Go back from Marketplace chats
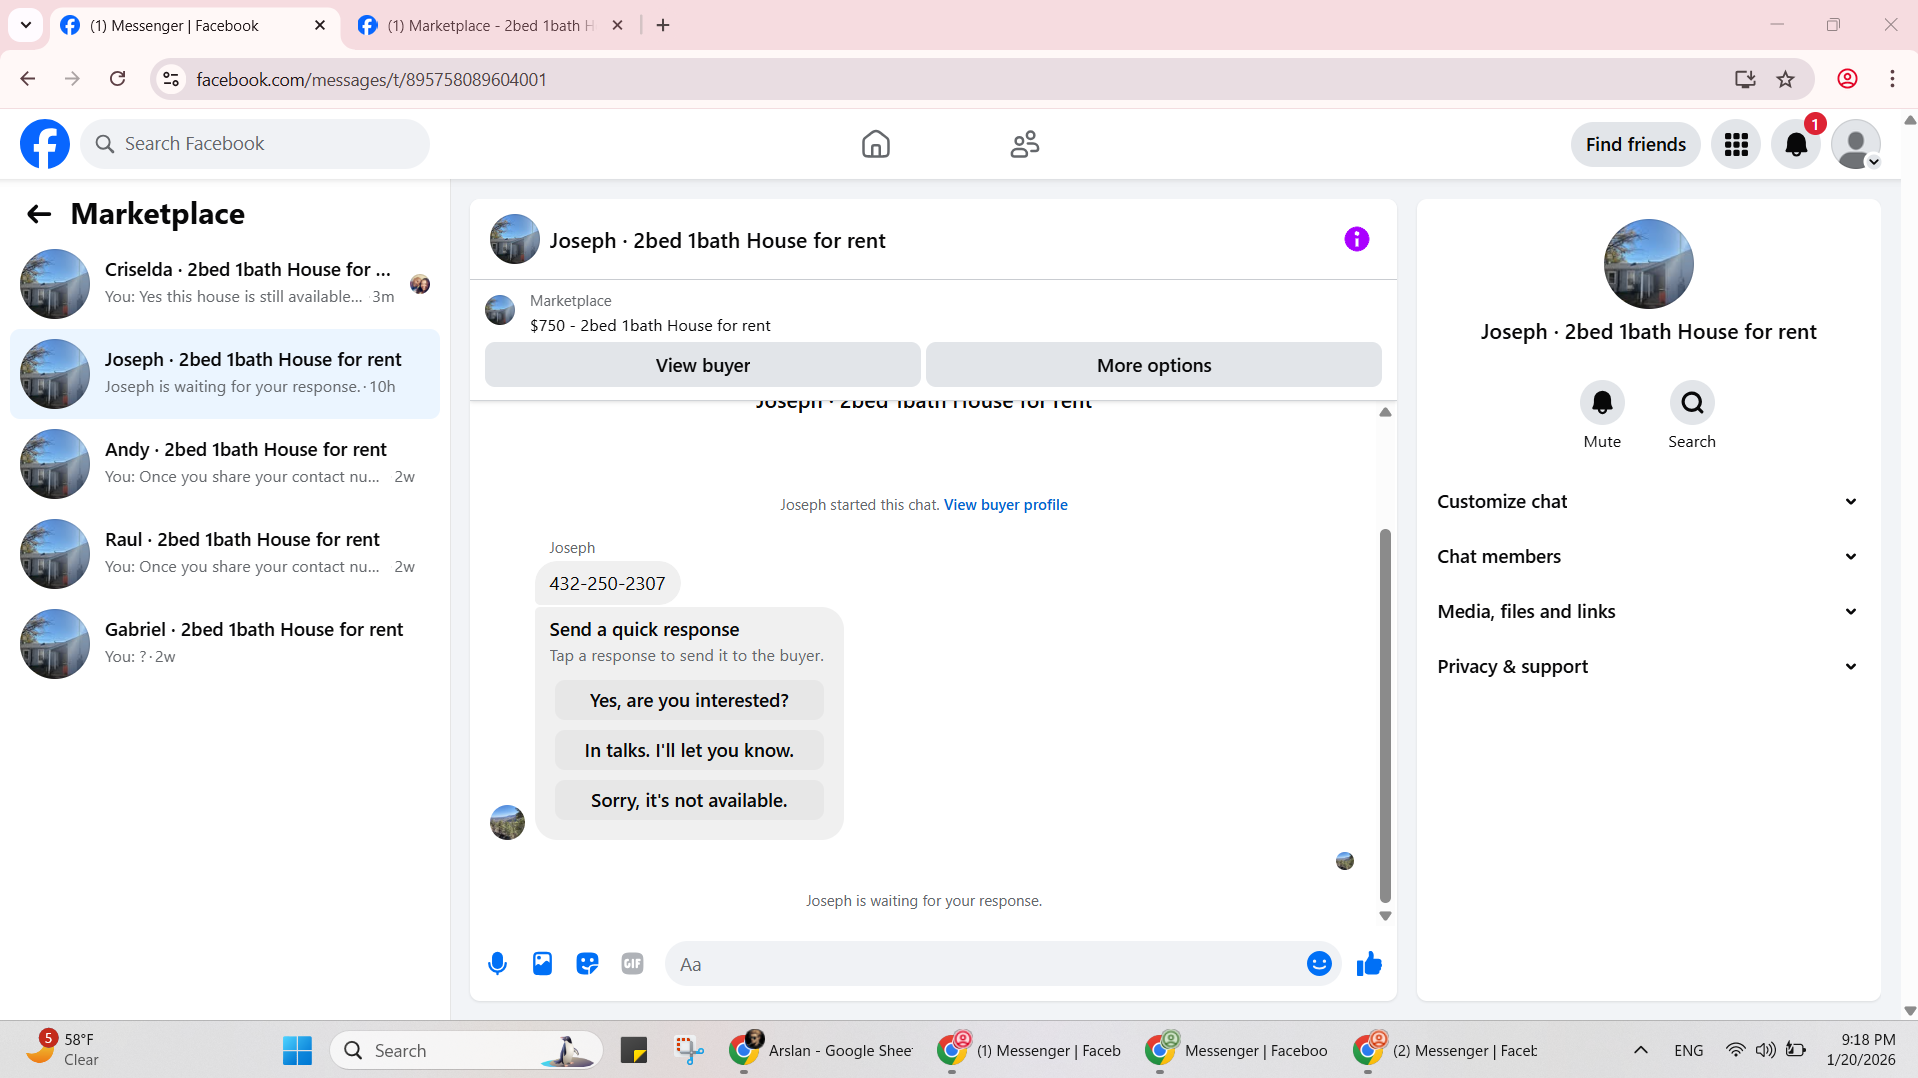Image resolution: width=1918 pixels, height=1078 pixels. pyautogui.click(x=39, y=214)
